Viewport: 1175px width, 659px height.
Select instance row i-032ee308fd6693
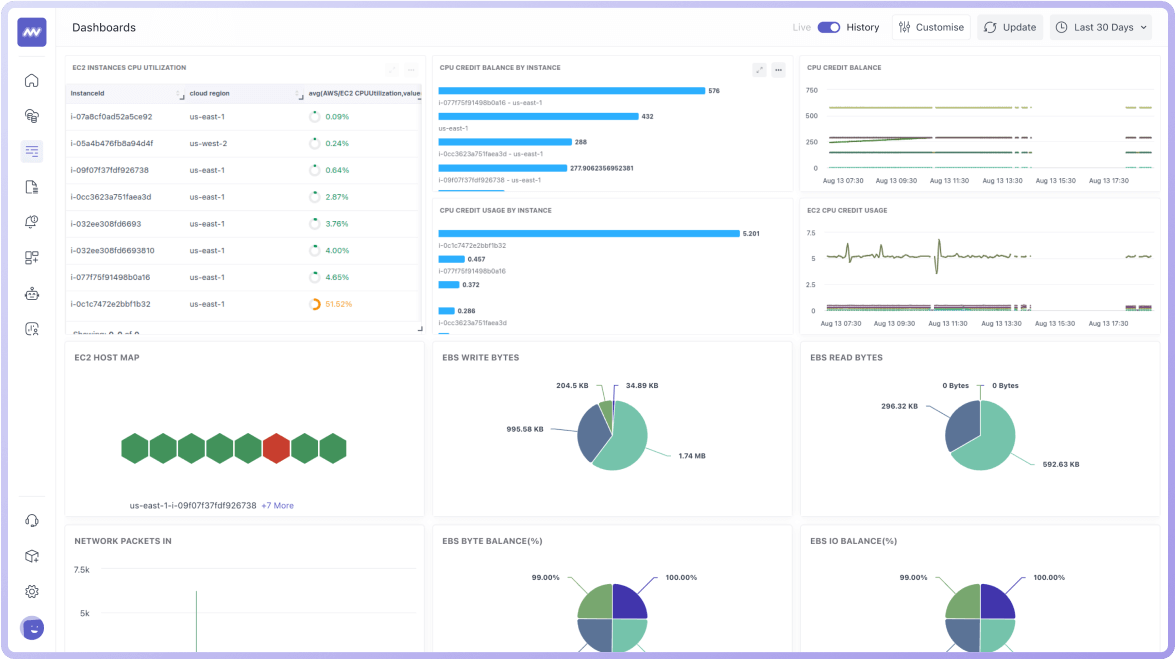pyautogui.click(x=243, y=223)
